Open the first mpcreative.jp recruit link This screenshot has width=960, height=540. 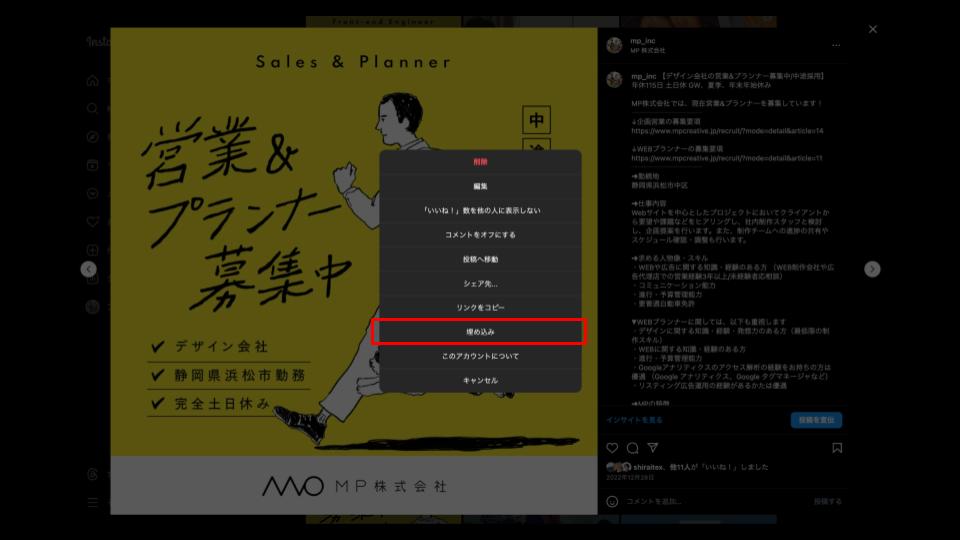(727, 131)
